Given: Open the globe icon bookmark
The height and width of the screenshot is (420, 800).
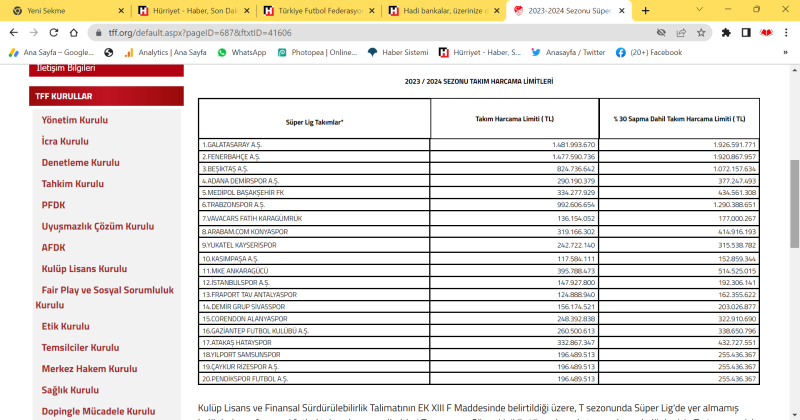Looking at the screenshot, I should pos(108,53).
